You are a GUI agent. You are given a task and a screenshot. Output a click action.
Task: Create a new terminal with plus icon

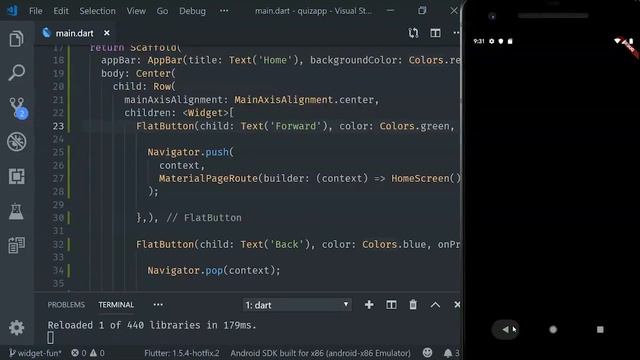[369, 304]
